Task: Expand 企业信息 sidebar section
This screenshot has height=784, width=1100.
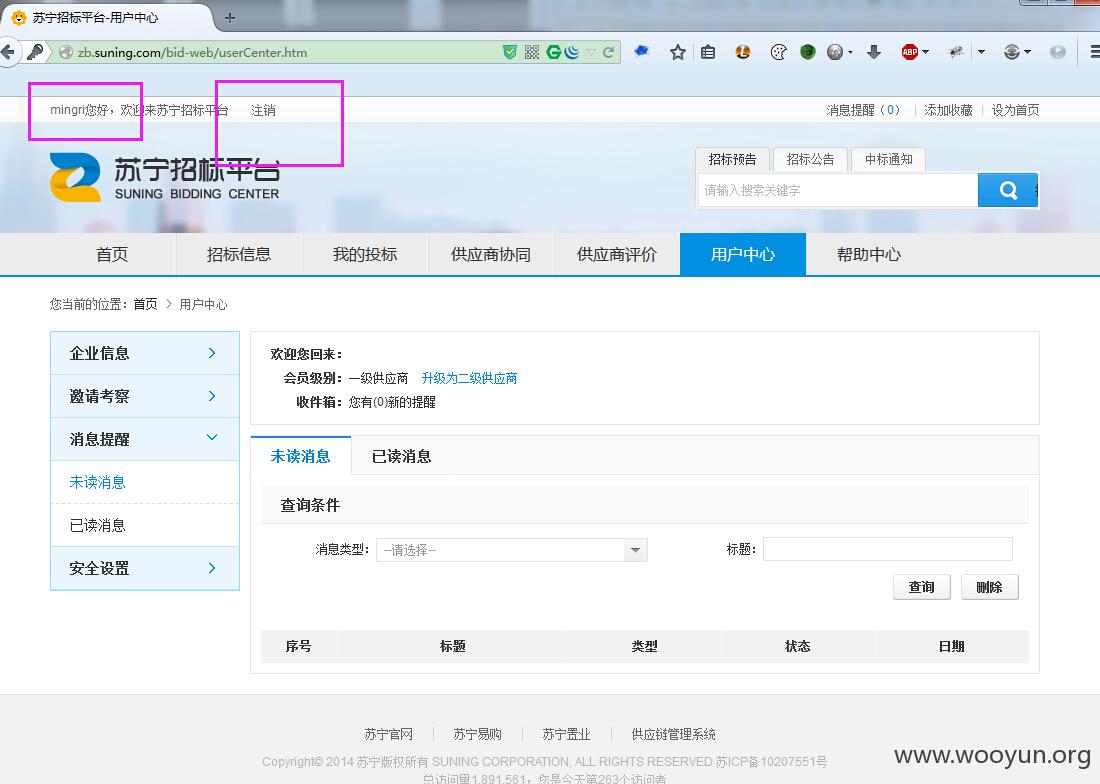Action: pyautogui.click(x=145, y=353)
